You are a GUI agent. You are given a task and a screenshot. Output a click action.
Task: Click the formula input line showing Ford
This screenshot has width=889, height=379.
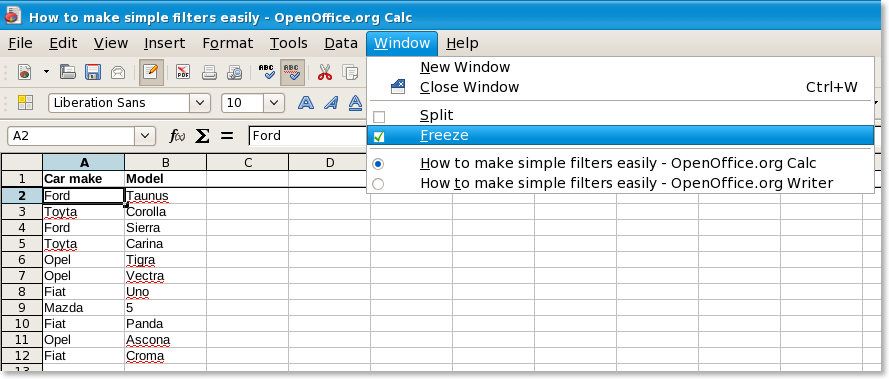[307, 136]
